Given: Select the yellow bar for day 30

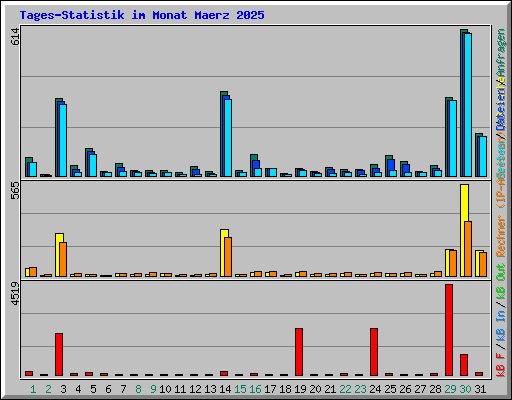Looking at the screenshot, I should coord(464,230).
